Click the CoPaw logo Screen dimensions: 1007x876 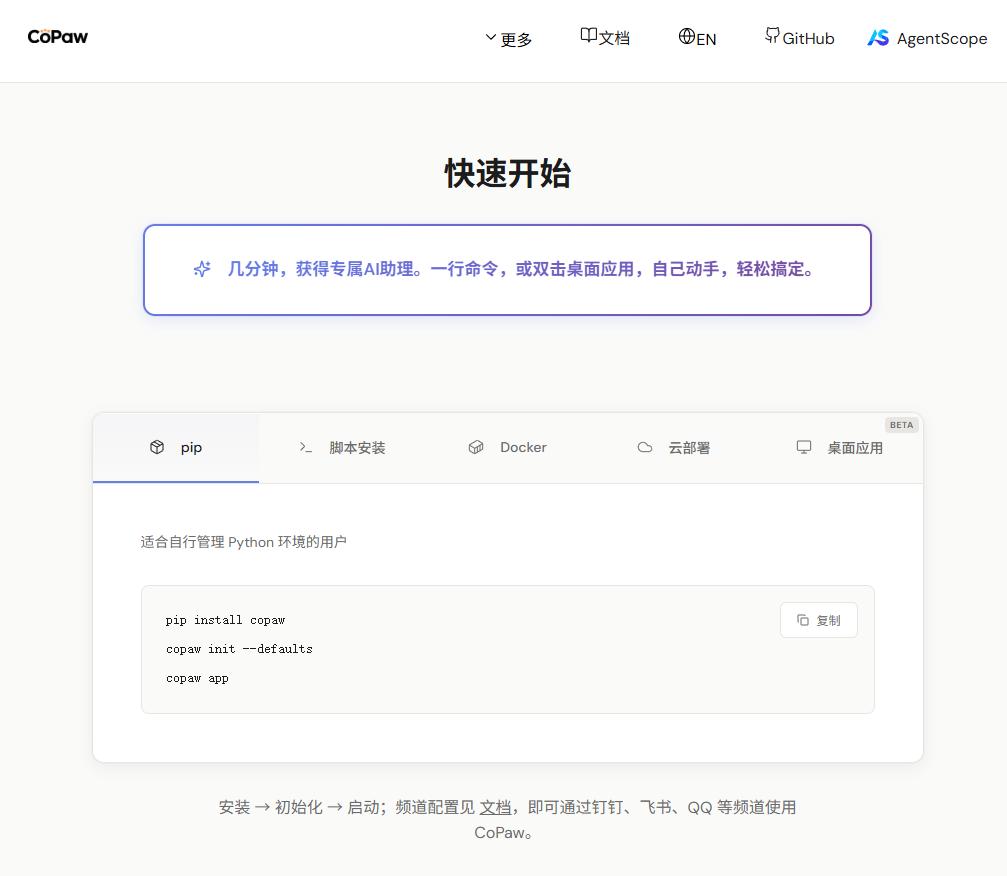click(x=57, y=36)
